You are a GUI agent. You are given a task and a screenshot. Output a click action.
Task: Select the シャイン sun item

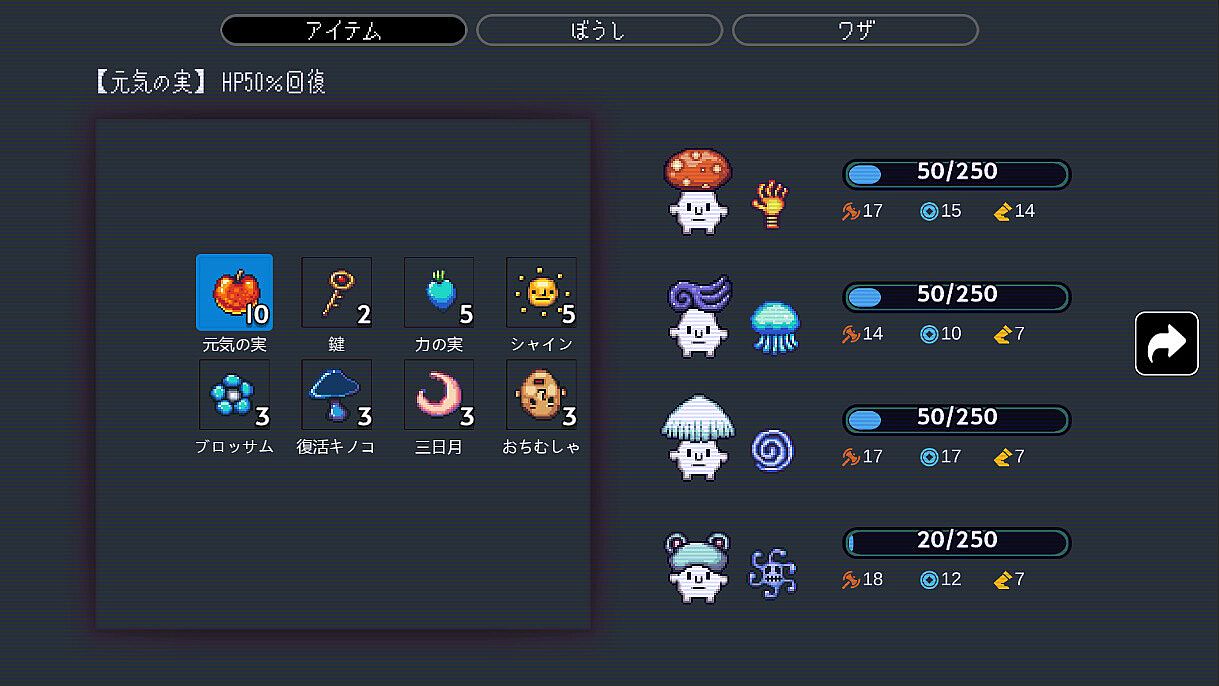coord(541,292)
